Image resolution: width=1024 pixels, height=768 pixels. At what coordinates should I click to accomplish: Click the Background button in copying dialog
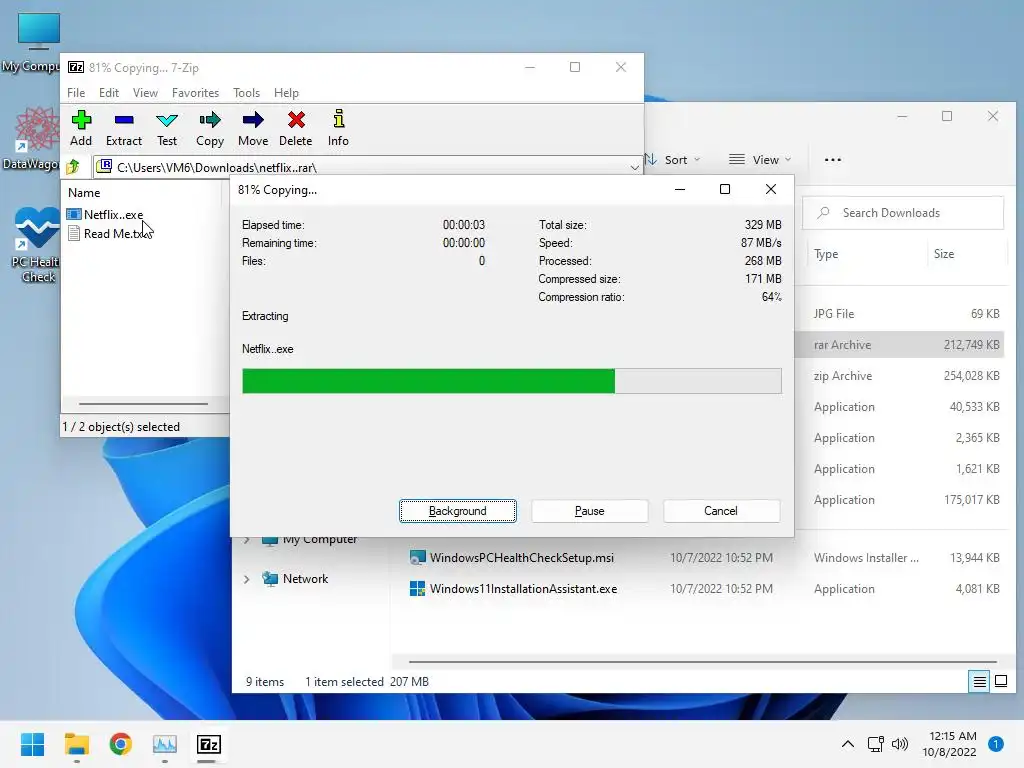(458, 511)
